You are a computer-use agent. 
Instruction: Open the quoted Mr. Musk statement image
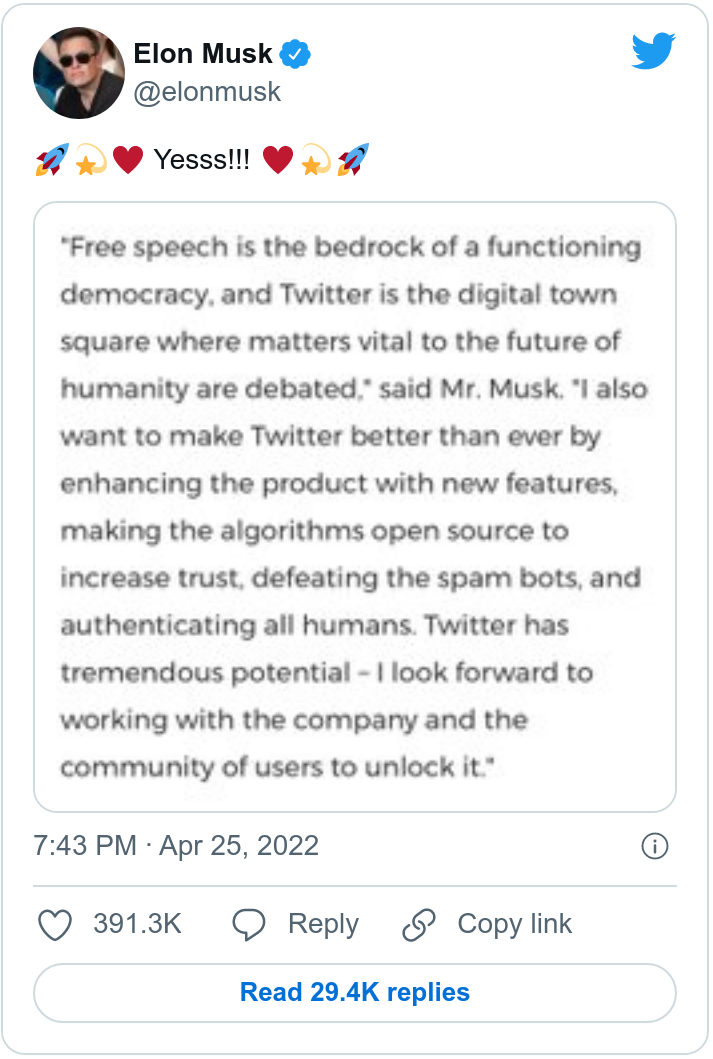tap(355, 507)
